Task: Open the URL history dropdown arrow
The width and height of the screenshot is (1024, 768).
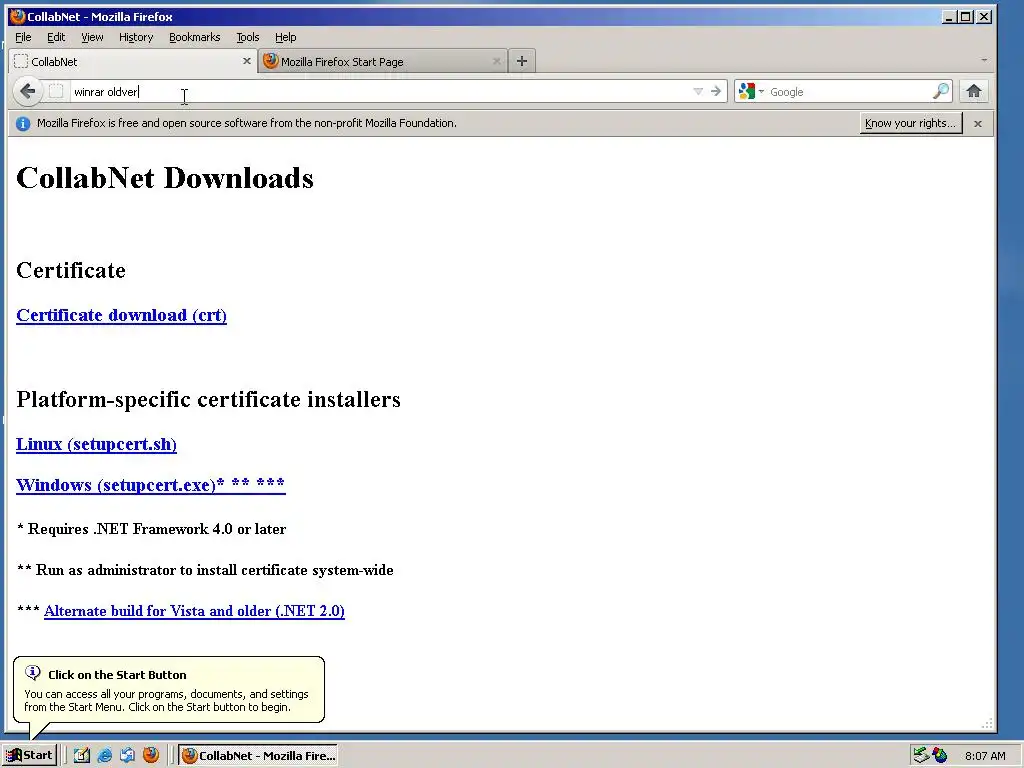Action: pyautogui.click(x=697, y=91)
